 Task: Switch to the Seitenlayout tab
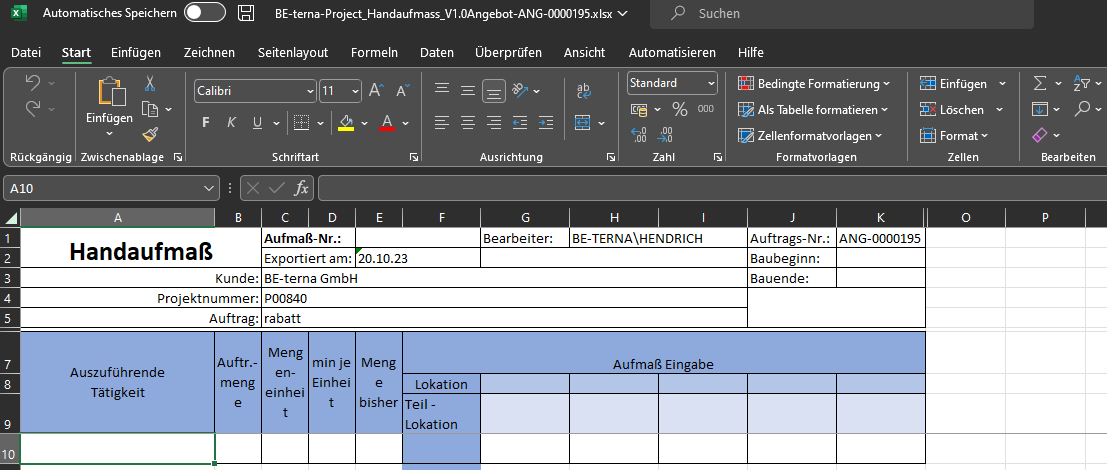pyautogui.click(x=292, y=52)
